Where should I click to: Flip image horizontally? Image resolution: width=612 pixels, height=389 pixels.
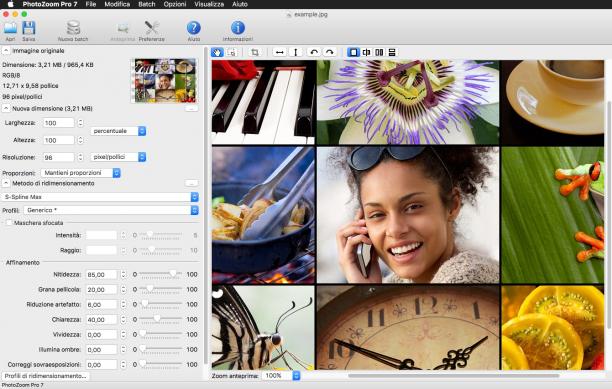tap(279, 52)
